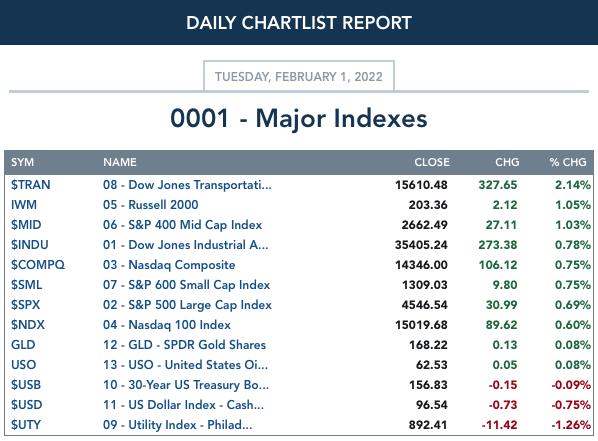The width and height of the screenshot is (598, 441).
Task: Click GLD - SPDR Gold Shares link
Action: [184, 345]
